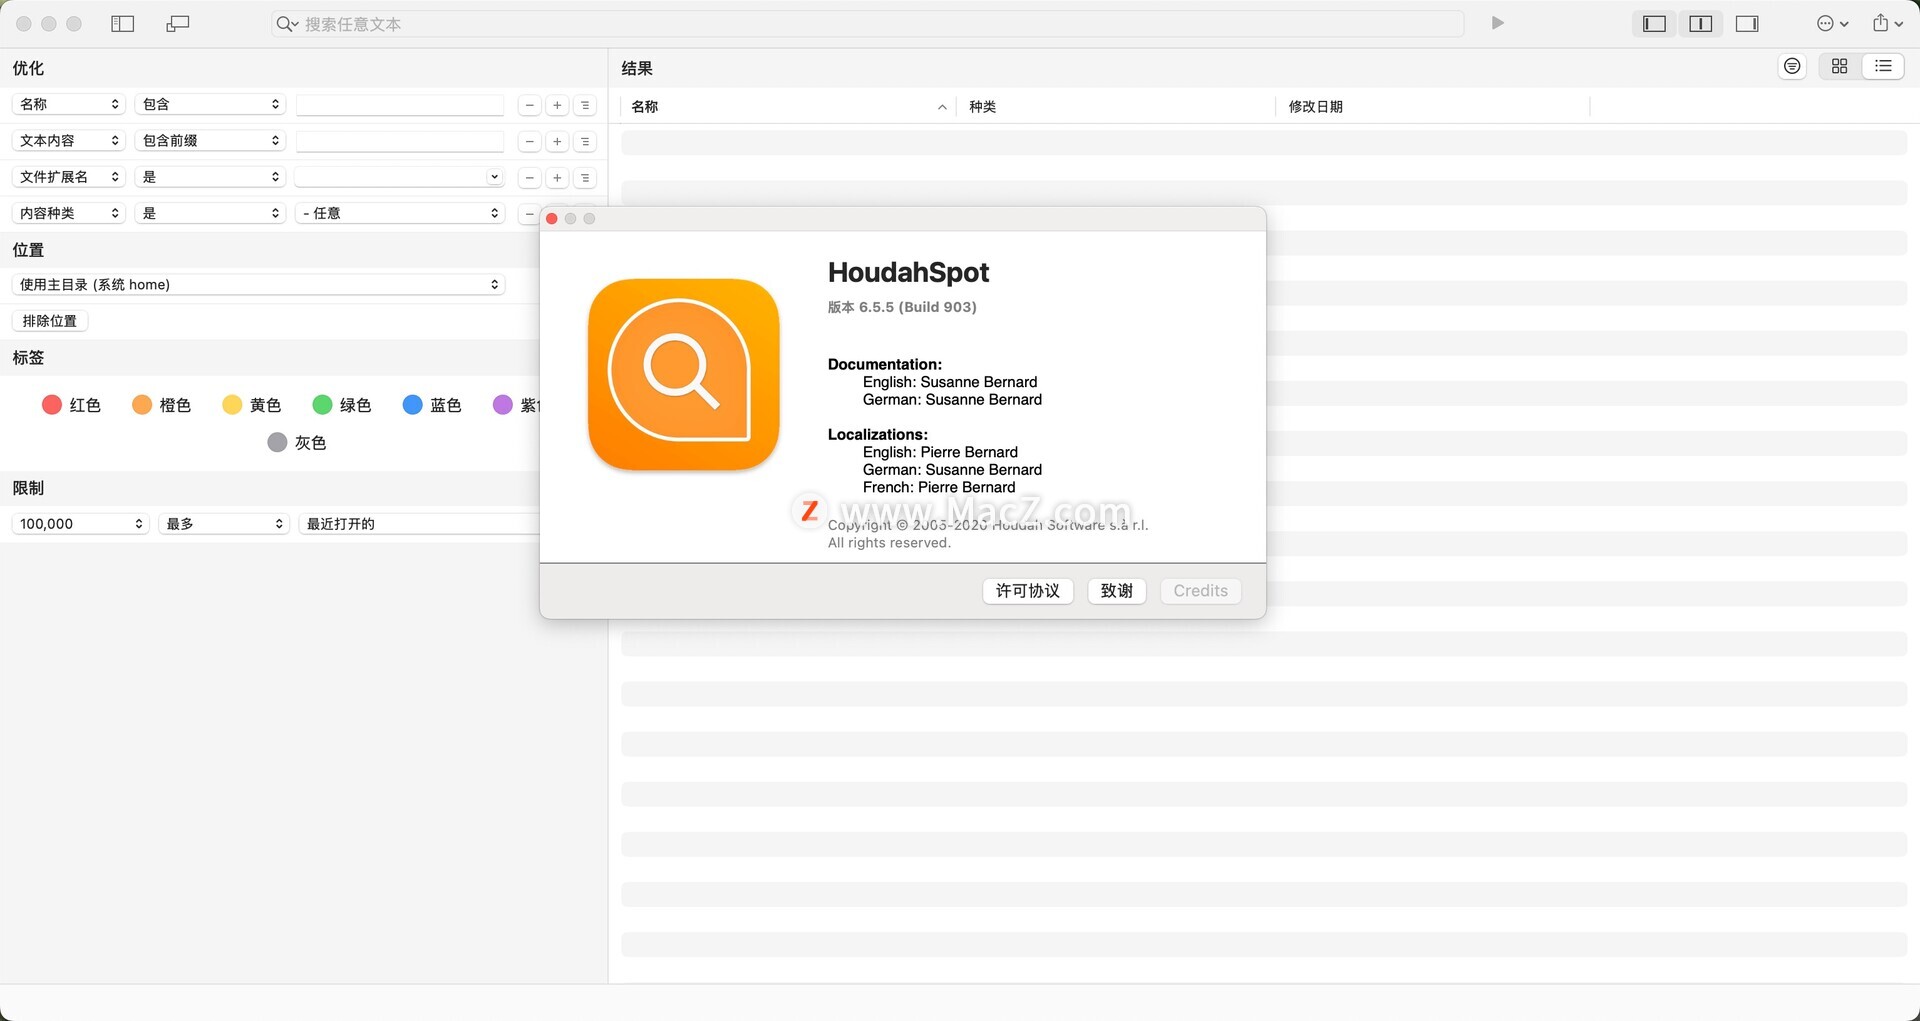Click 许可协议 button in About dialog
This screenshot has width=1920, height=1021.
[1028, 591]
